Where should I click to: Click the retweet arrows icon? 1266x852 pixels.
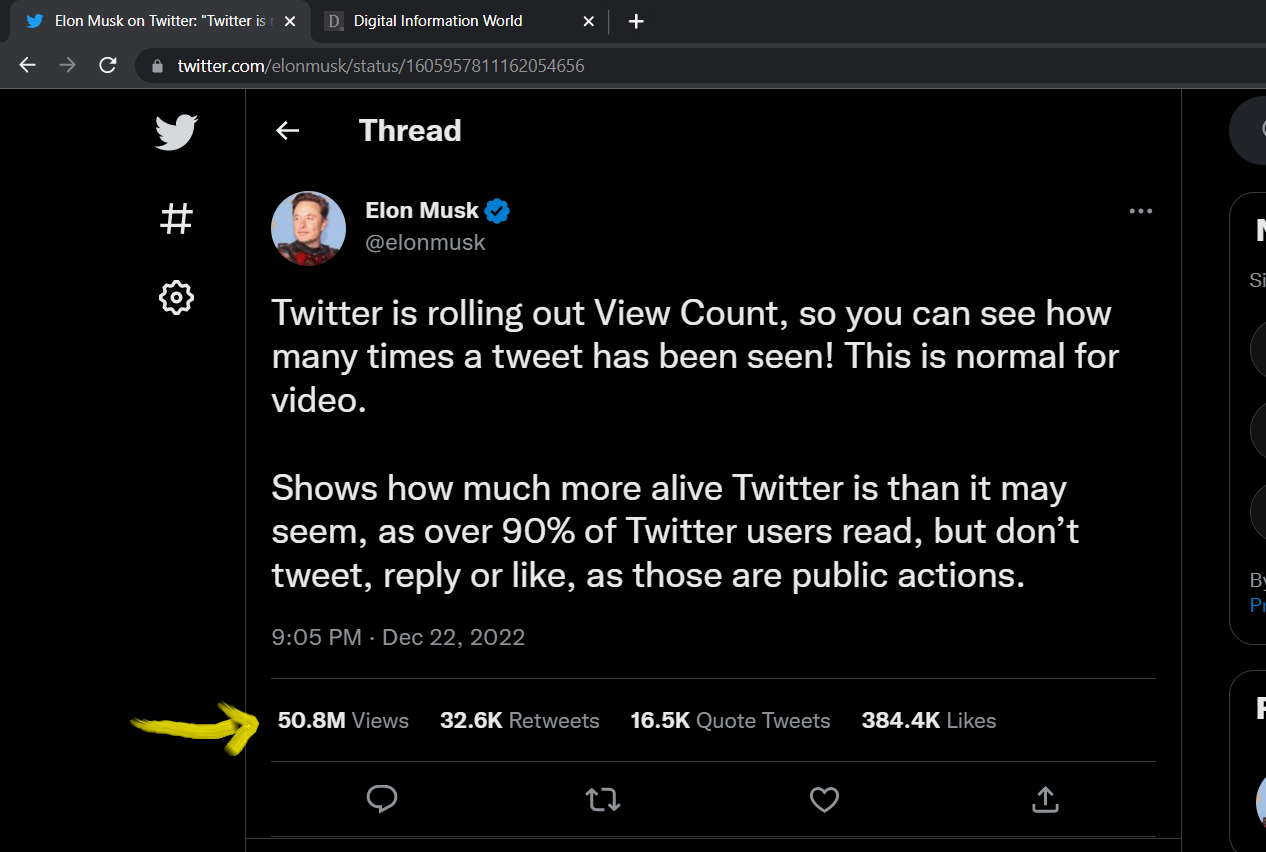[603, 799]
